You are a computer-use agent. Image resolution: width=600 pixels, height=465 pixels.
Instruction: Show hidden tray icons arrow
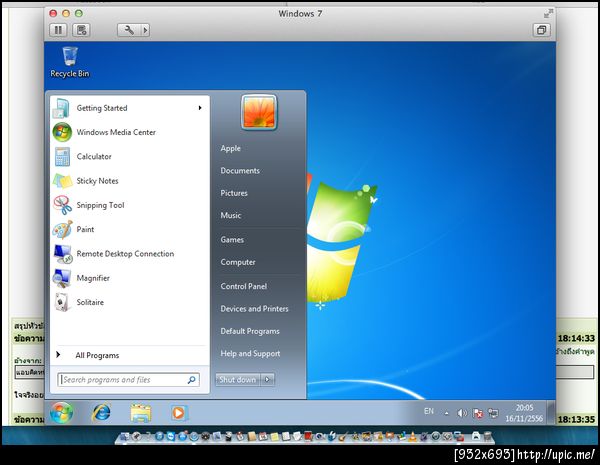(x=446, y=413)
